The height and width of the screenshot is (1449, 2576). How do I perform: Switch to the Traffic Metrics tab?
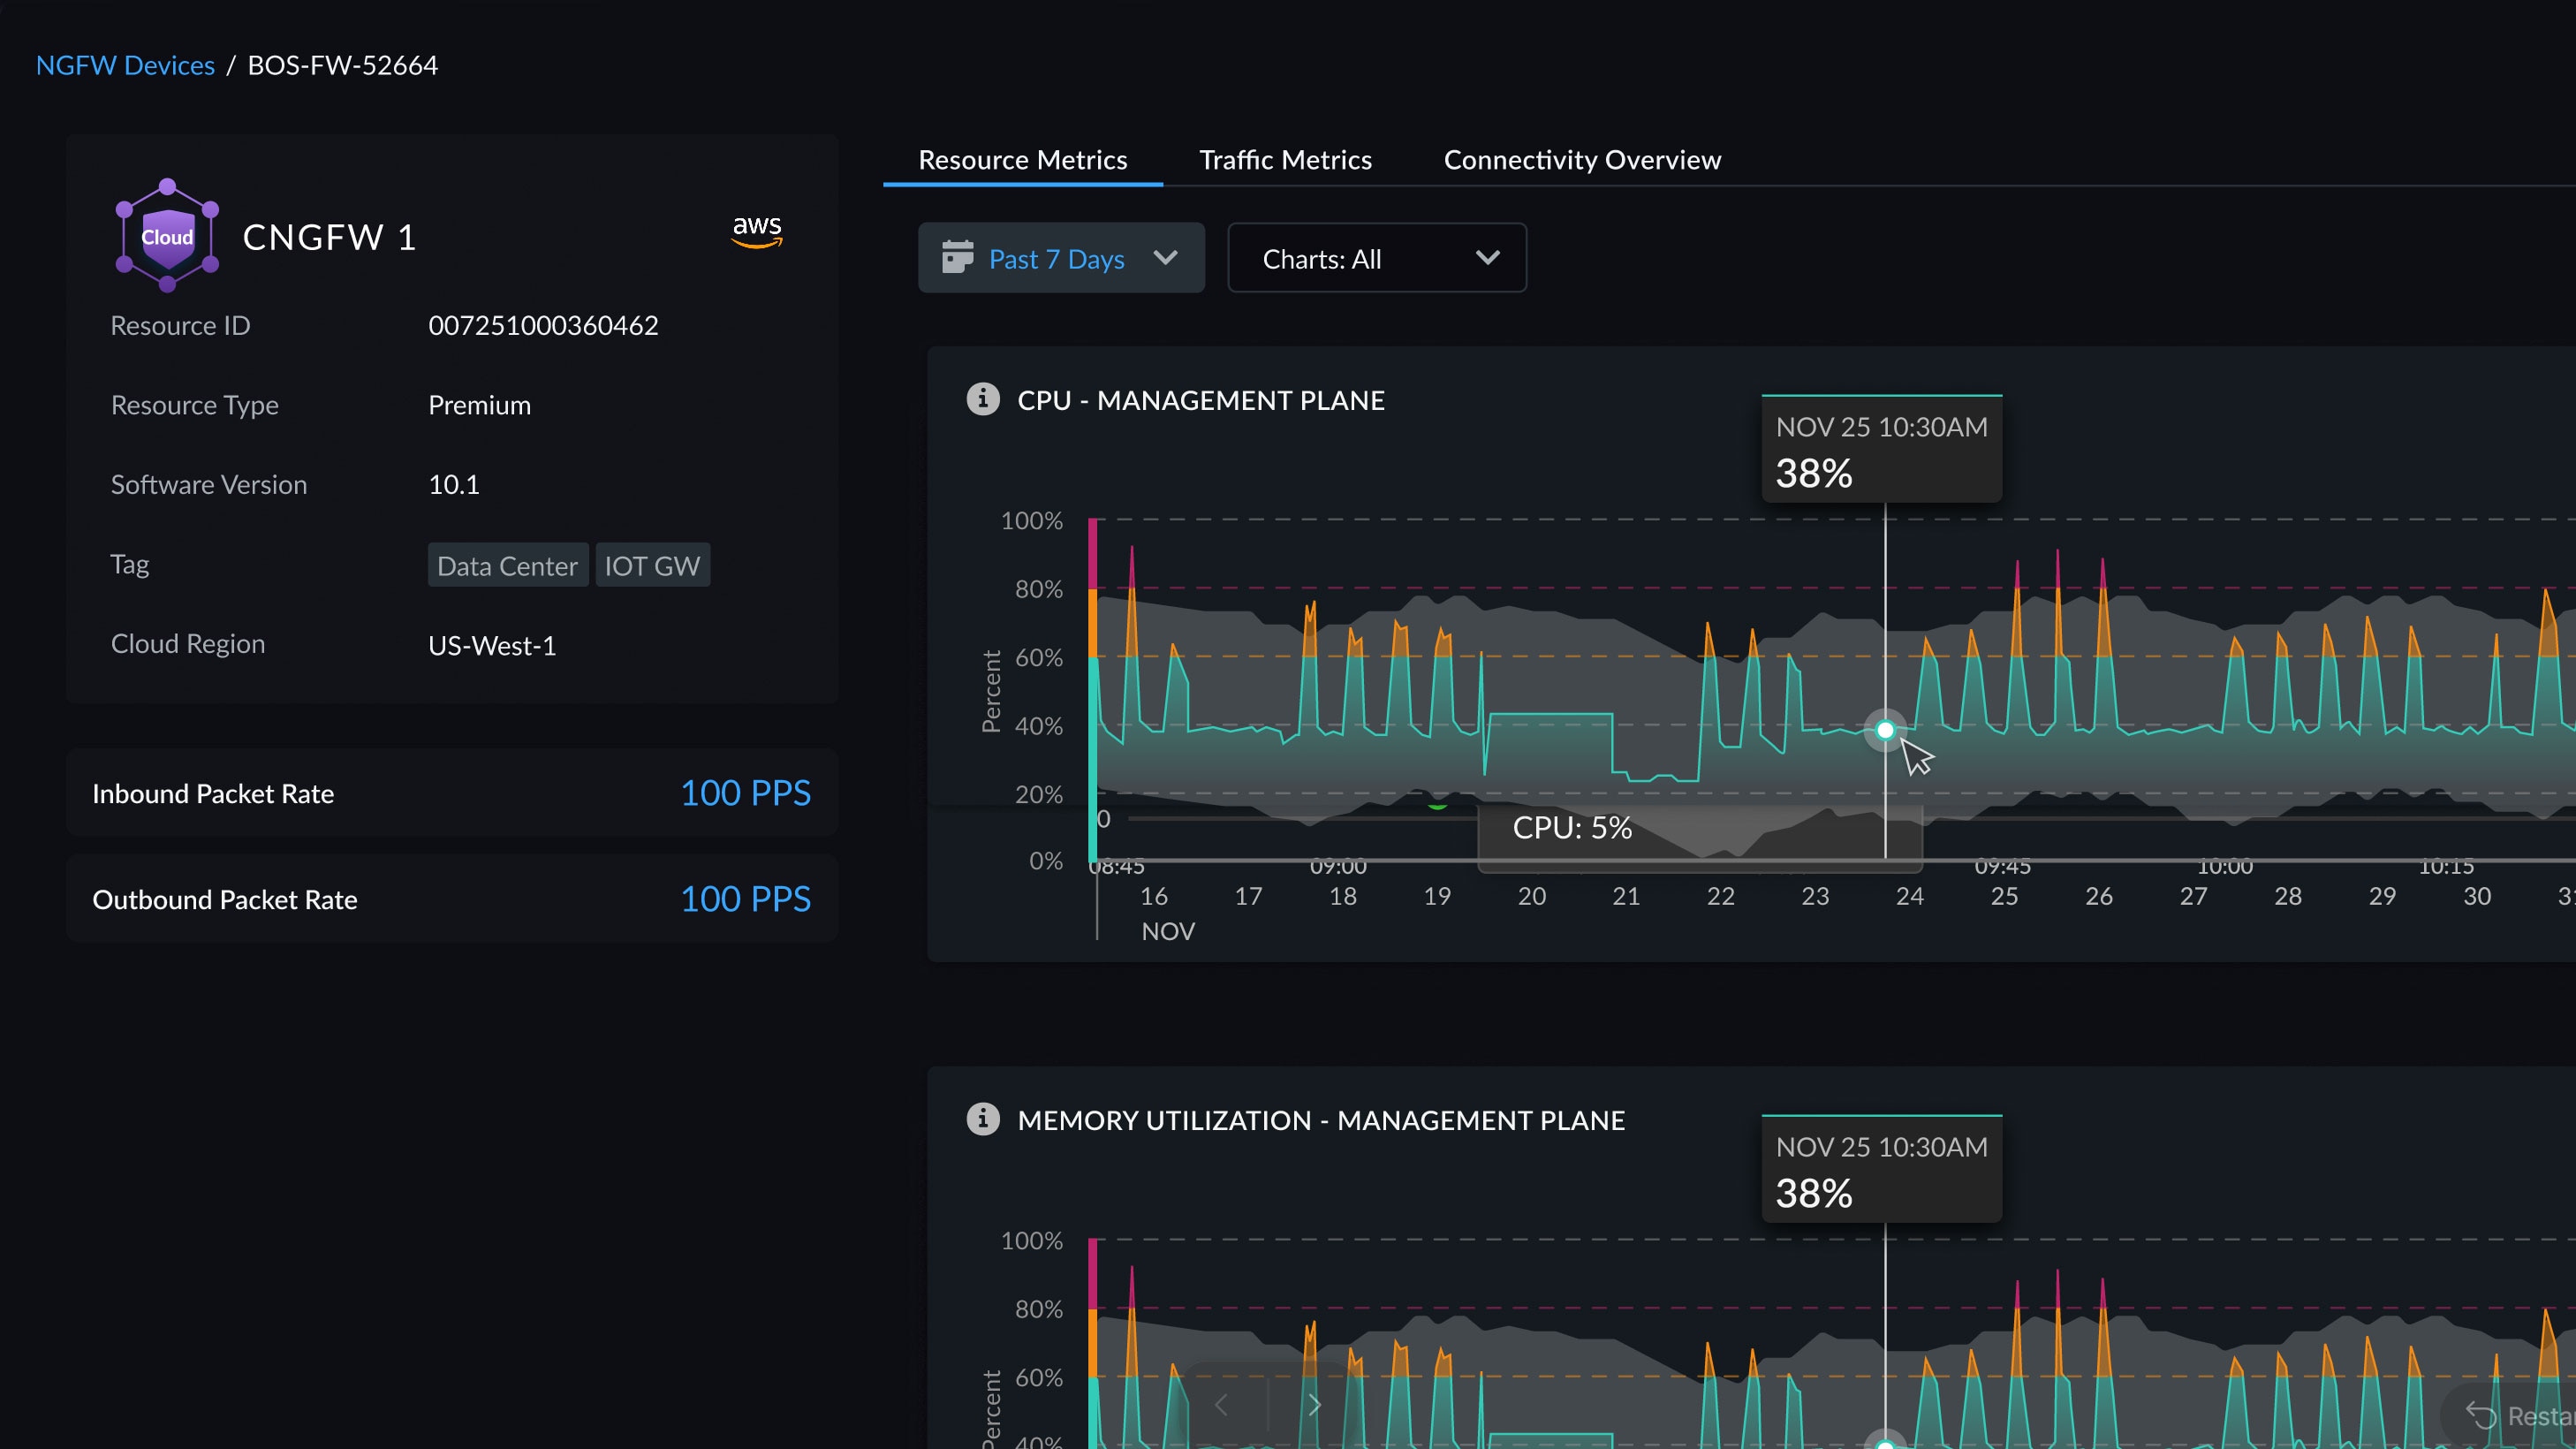1286,159
